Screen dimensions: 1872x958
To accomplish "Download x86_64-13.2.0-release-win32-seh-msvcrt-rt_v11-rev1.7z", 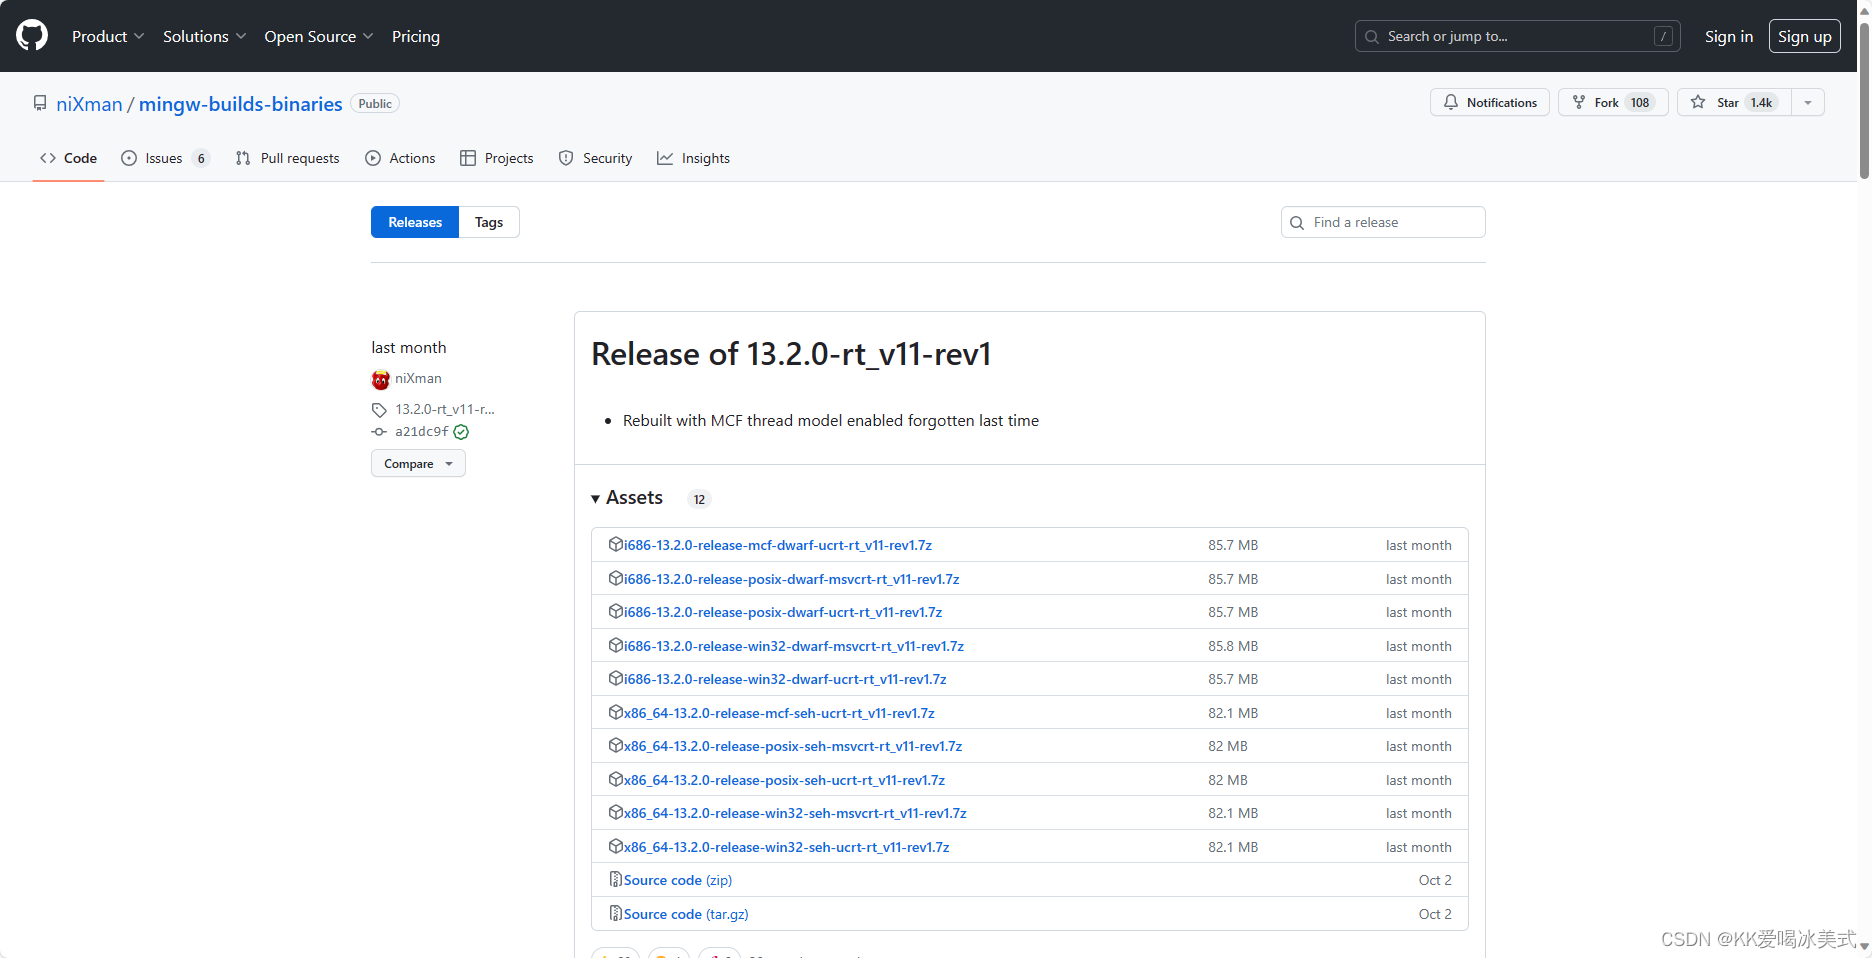I will (795, 813).
